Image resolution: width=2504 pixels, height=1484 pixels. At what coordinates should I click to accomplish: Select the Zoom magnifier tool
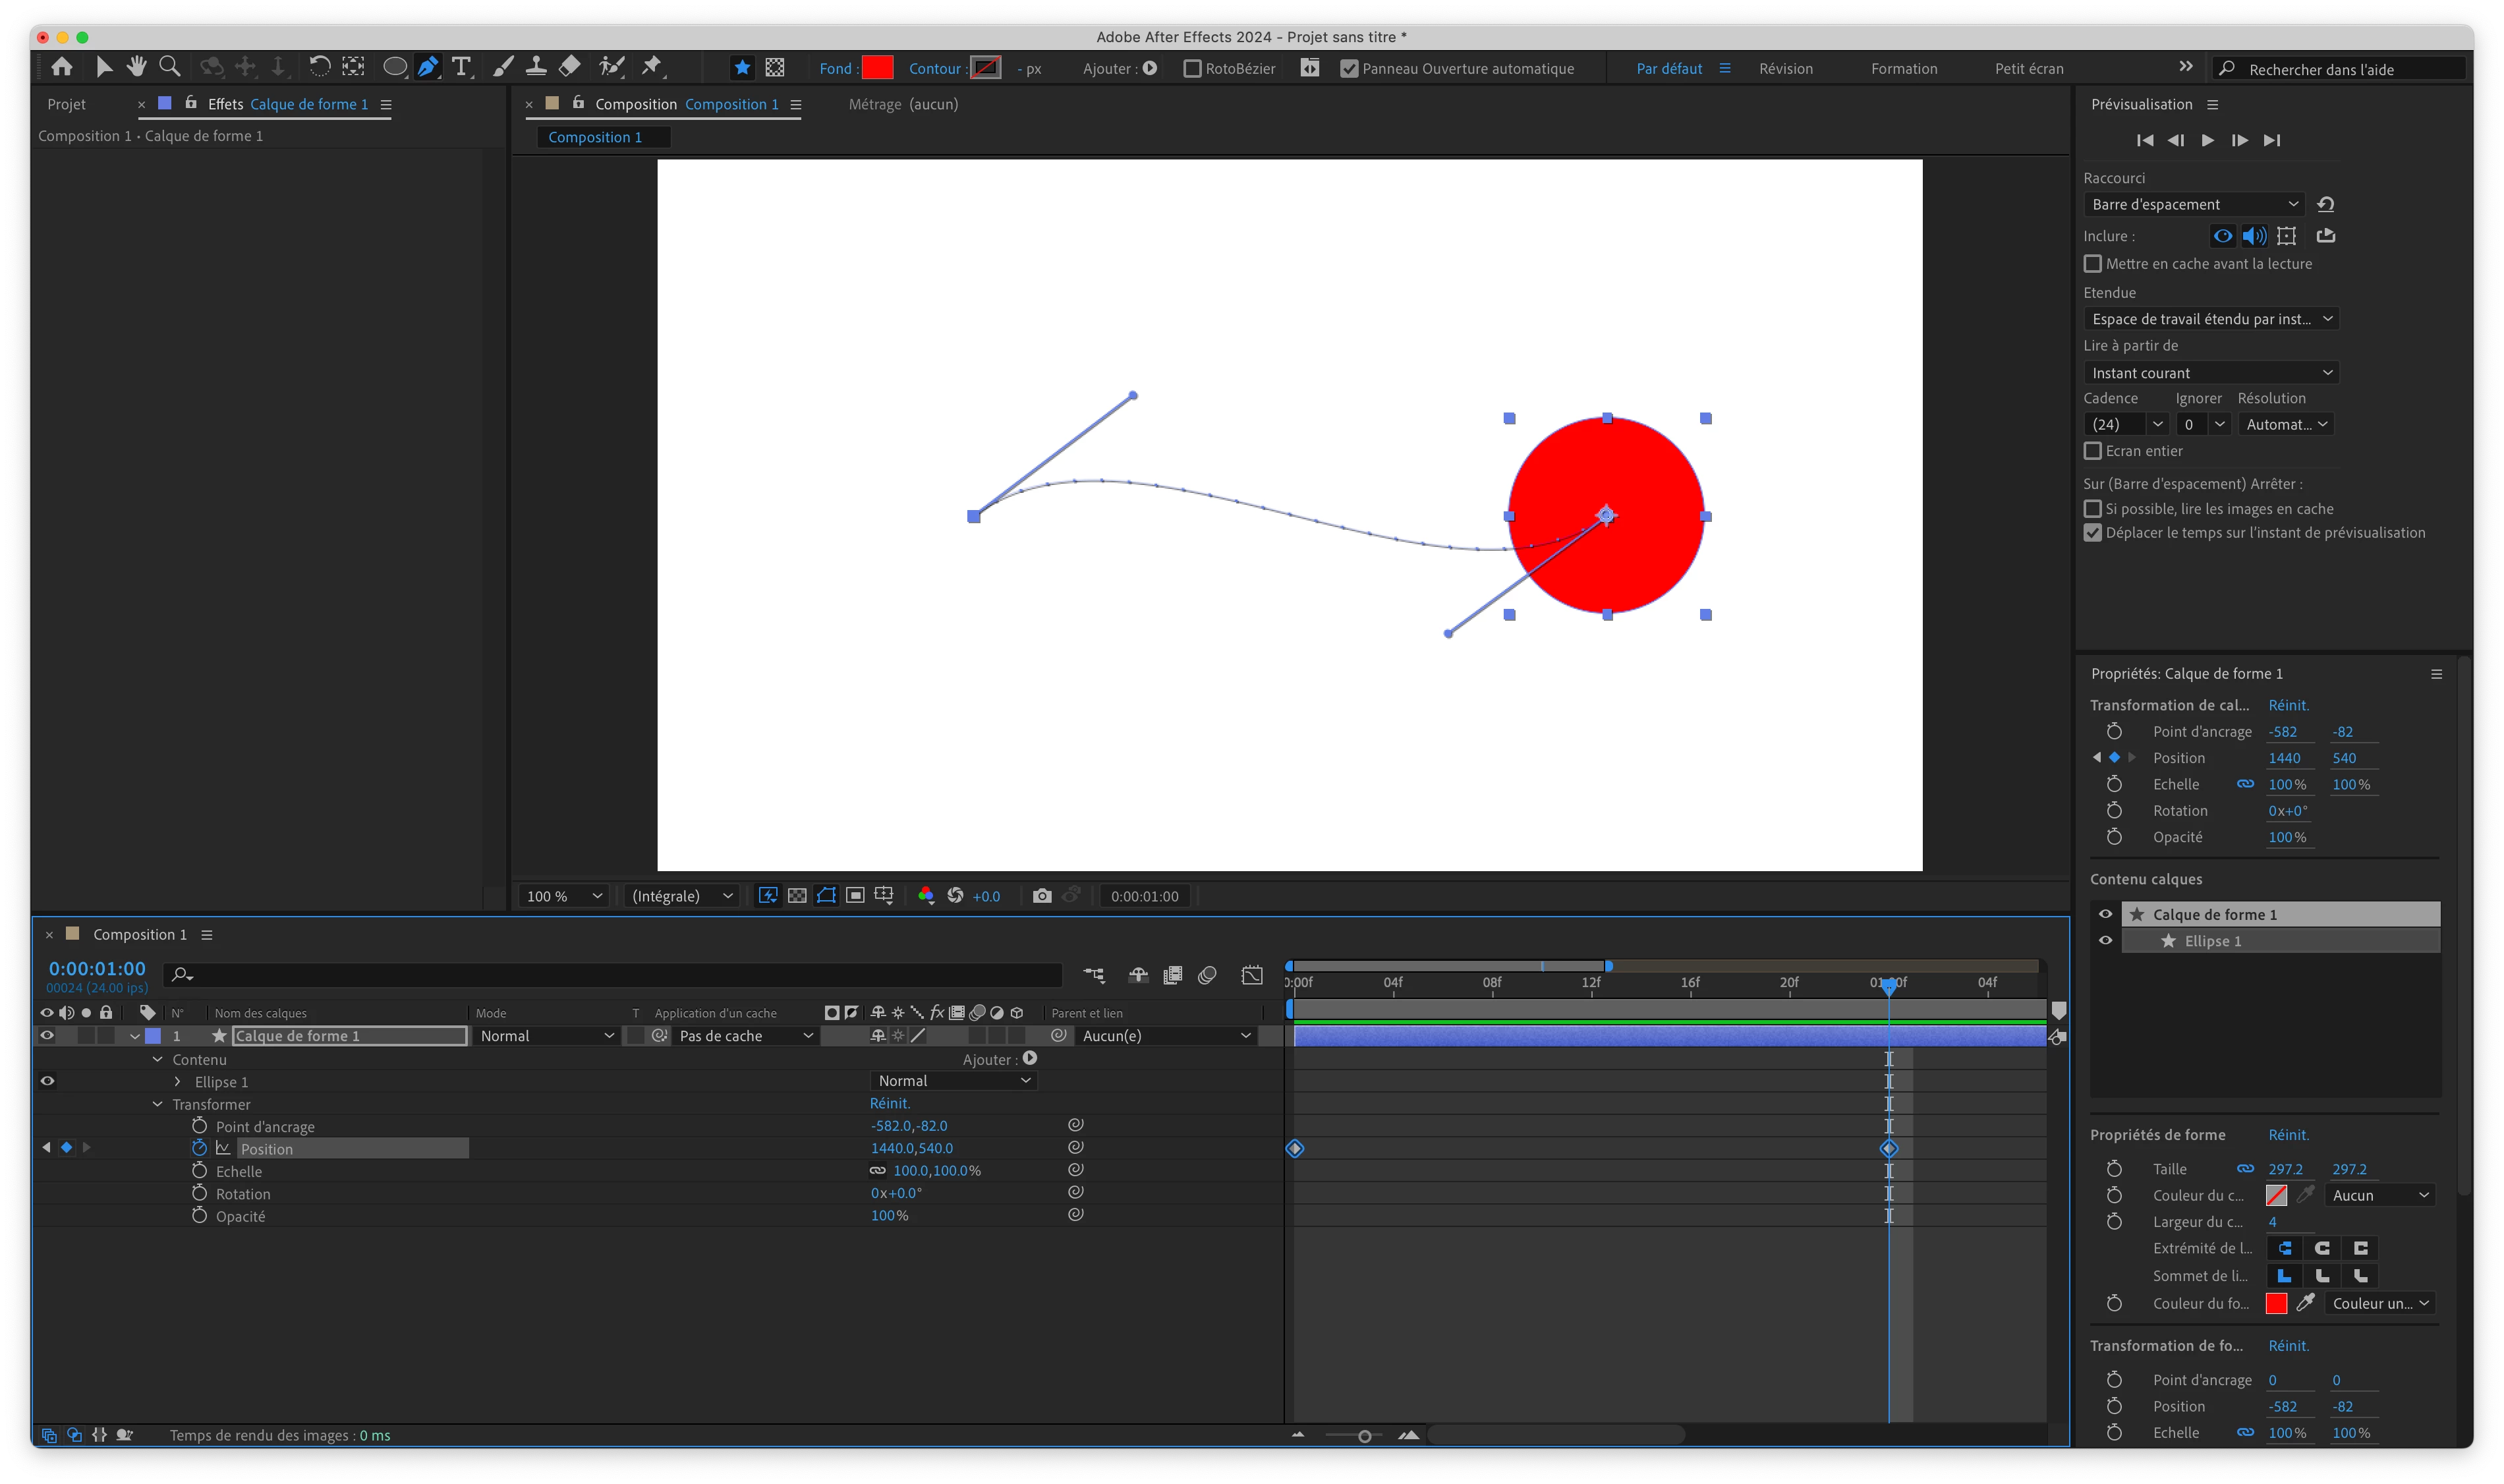coord(170,67)
